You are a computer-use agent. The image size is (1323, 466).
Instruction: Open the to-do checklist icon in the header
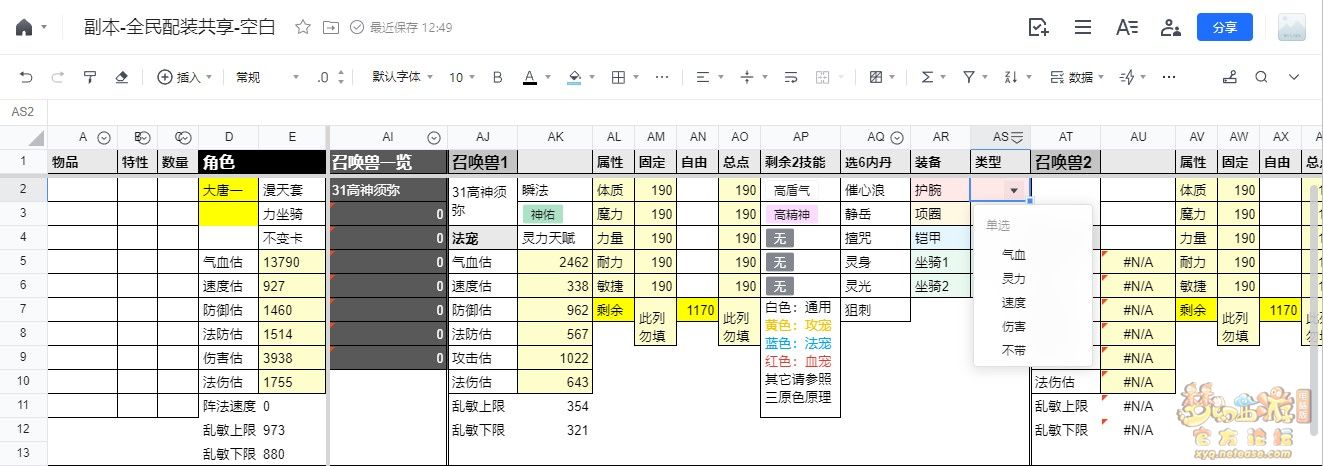[x=1038, y=27]
